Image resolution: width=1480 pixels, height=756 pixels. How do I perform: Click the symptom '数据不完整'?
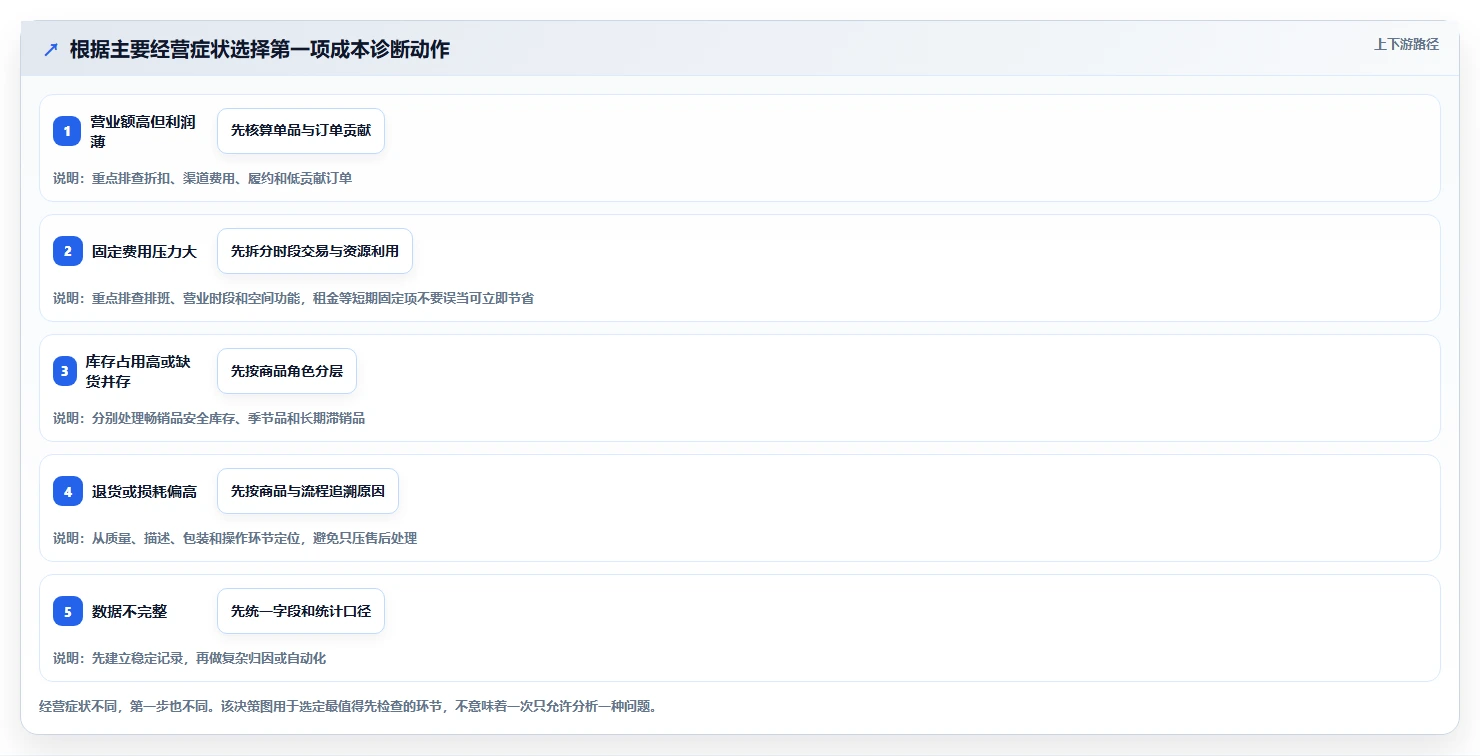click(130, 611)
